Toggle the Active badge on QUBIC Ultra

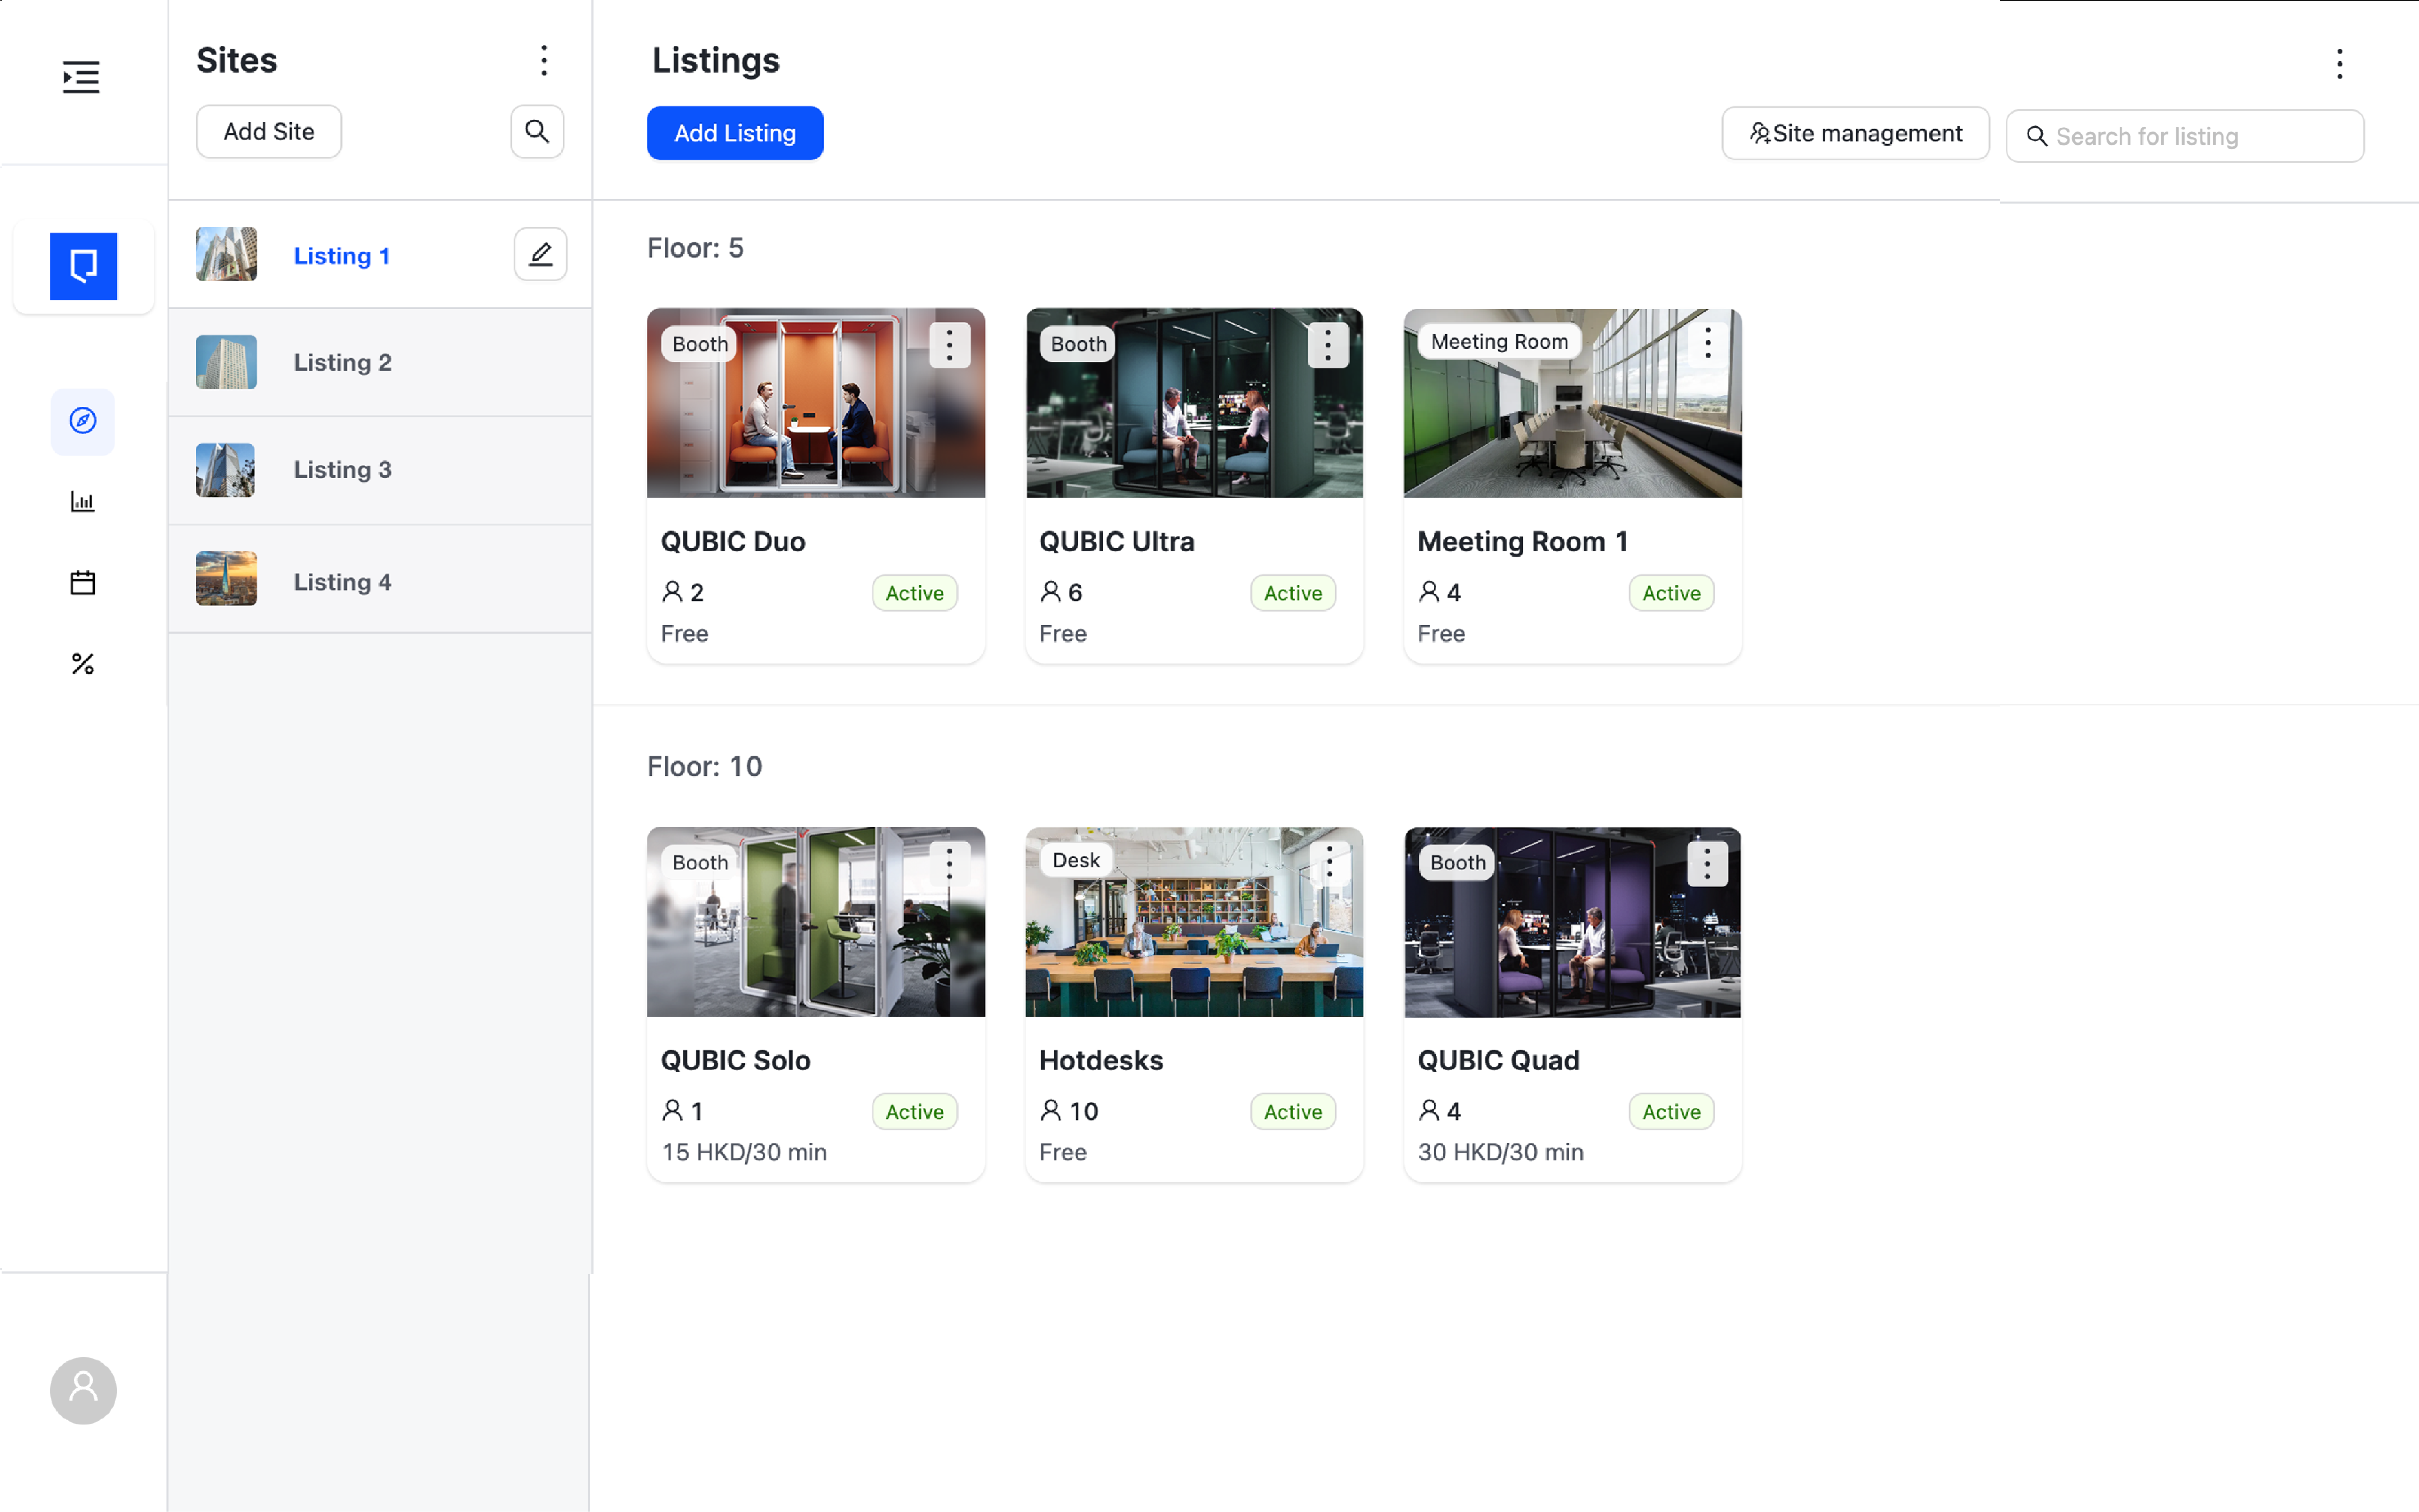click(x=1292, y=592)
